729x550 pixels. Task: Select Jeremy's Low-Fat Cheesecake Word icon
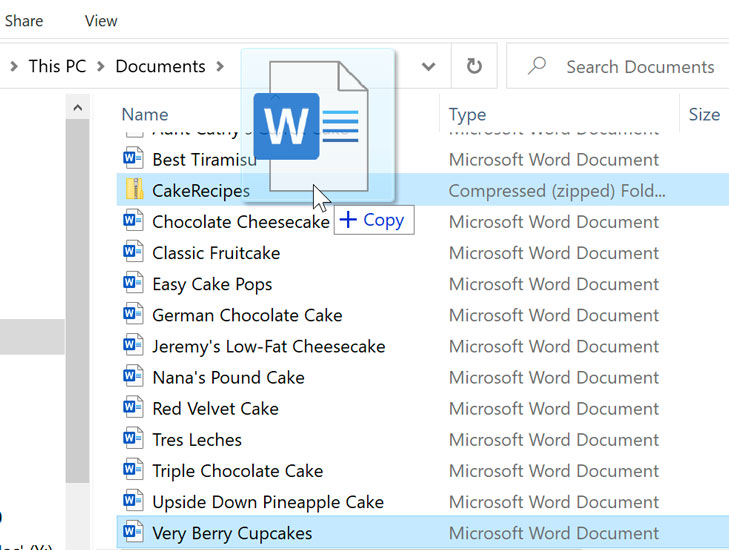point(133,345)
